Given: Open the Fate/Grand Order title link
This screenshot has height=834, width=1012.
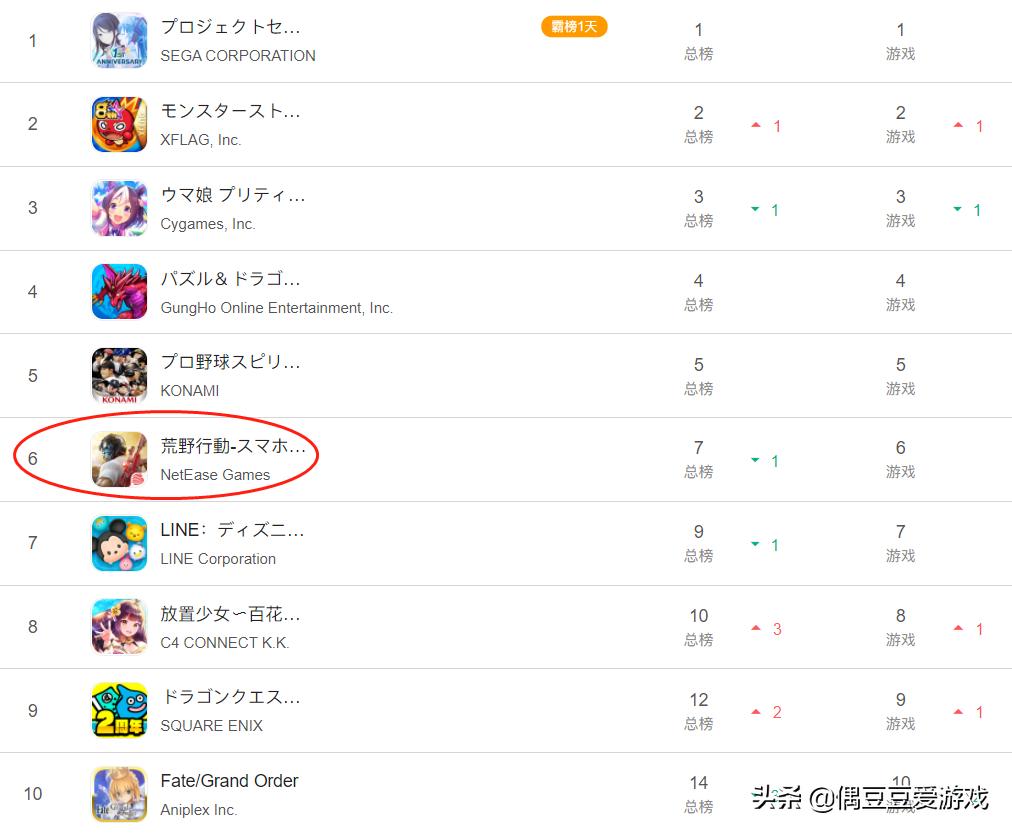Looking at the screenshot, I should 229,781.
